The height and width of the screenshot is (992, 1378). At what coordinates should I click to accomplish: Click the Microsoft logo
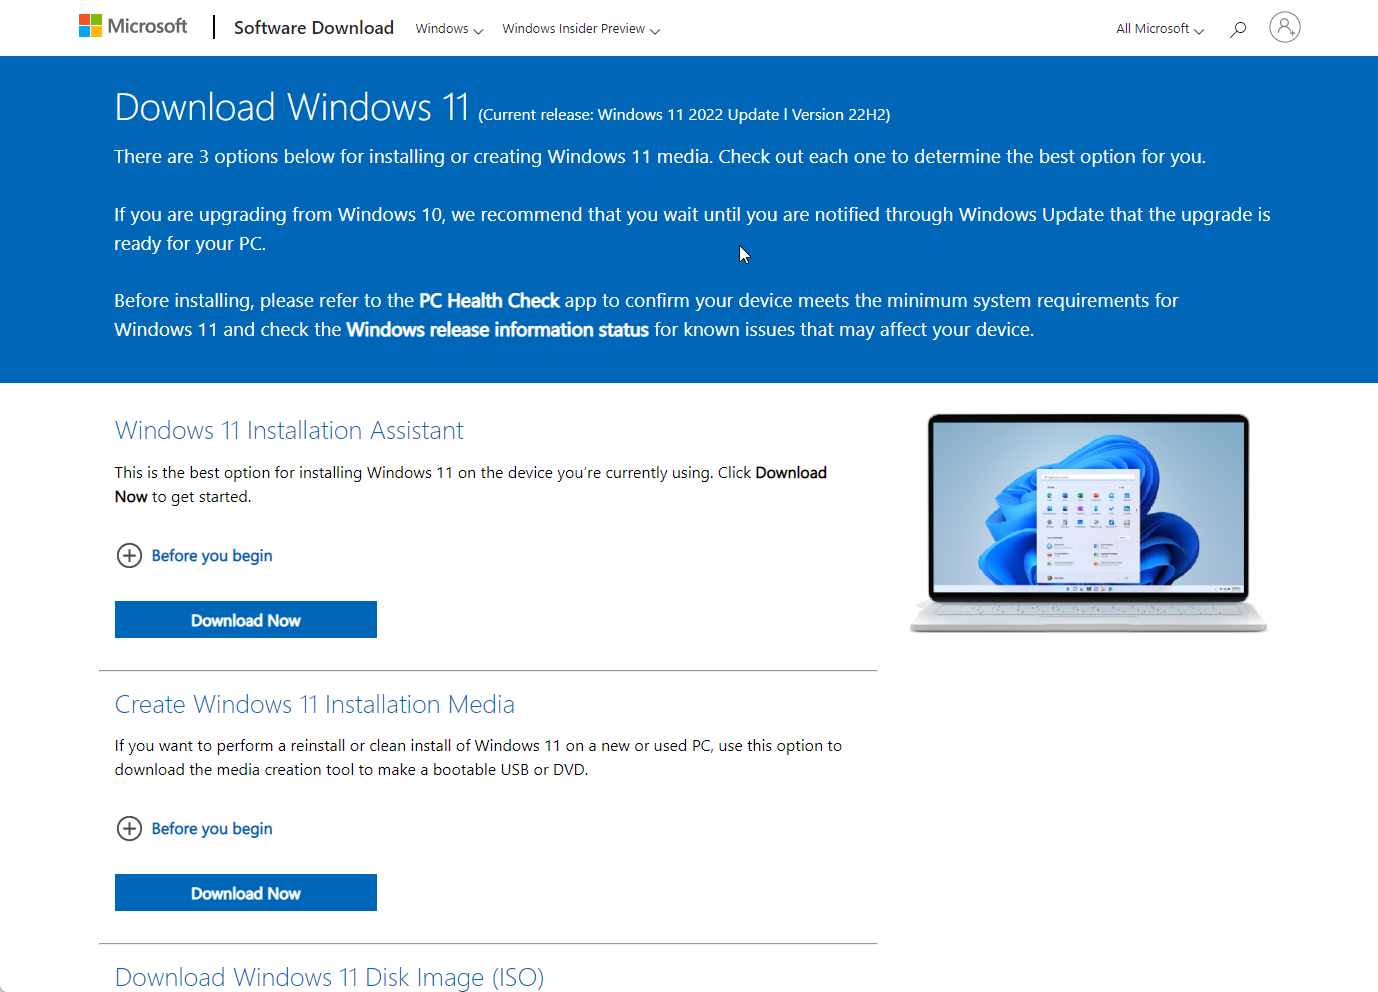[x=133, y=26]
